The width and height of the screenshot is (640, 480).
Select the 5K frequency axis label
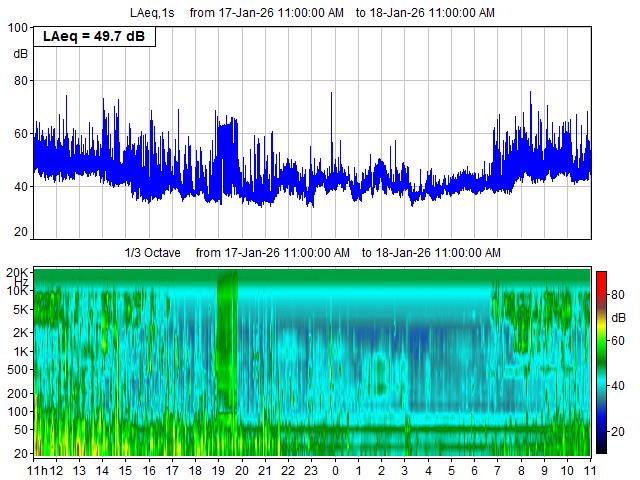coord(21,311)
